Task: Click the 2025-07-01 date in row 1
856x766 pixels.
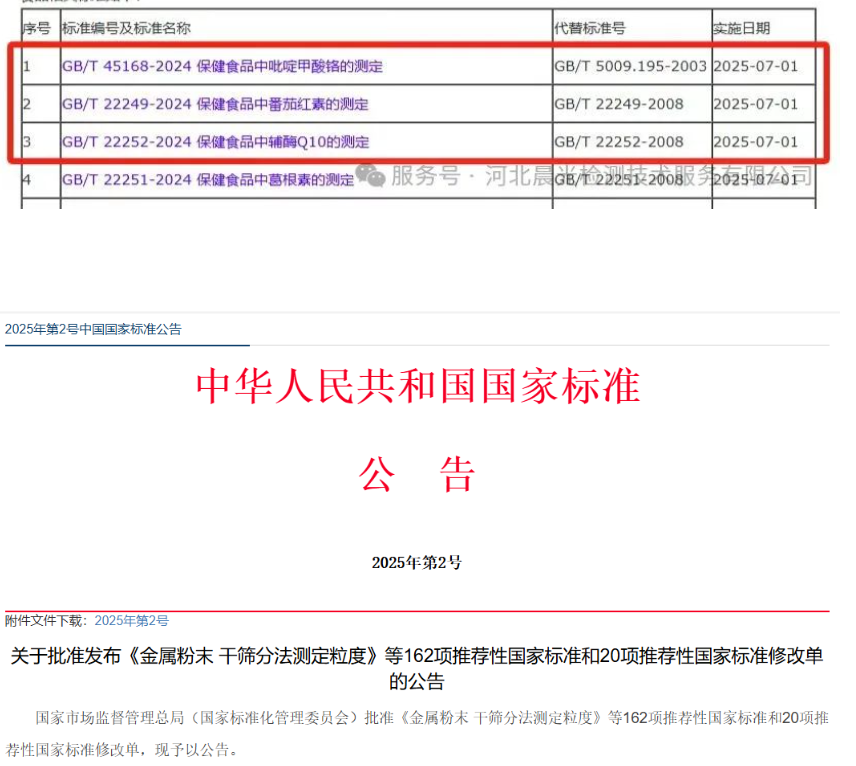Action: click(x=756, y=67)
